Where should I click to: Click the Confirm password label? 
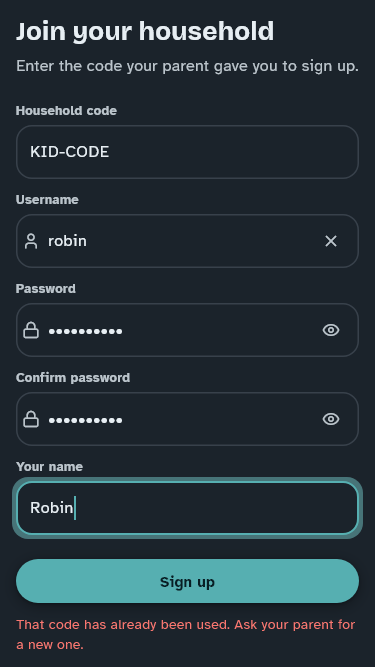pyautogui.click(x=73, y=377)
